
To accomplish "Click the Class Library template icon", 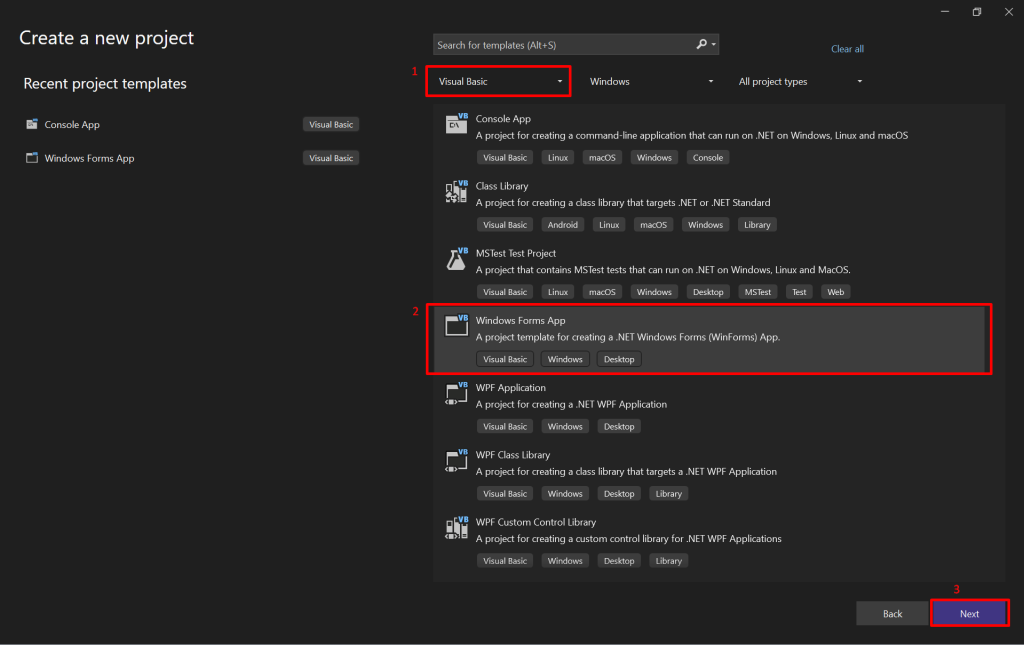I will click(x=456, y=191).
